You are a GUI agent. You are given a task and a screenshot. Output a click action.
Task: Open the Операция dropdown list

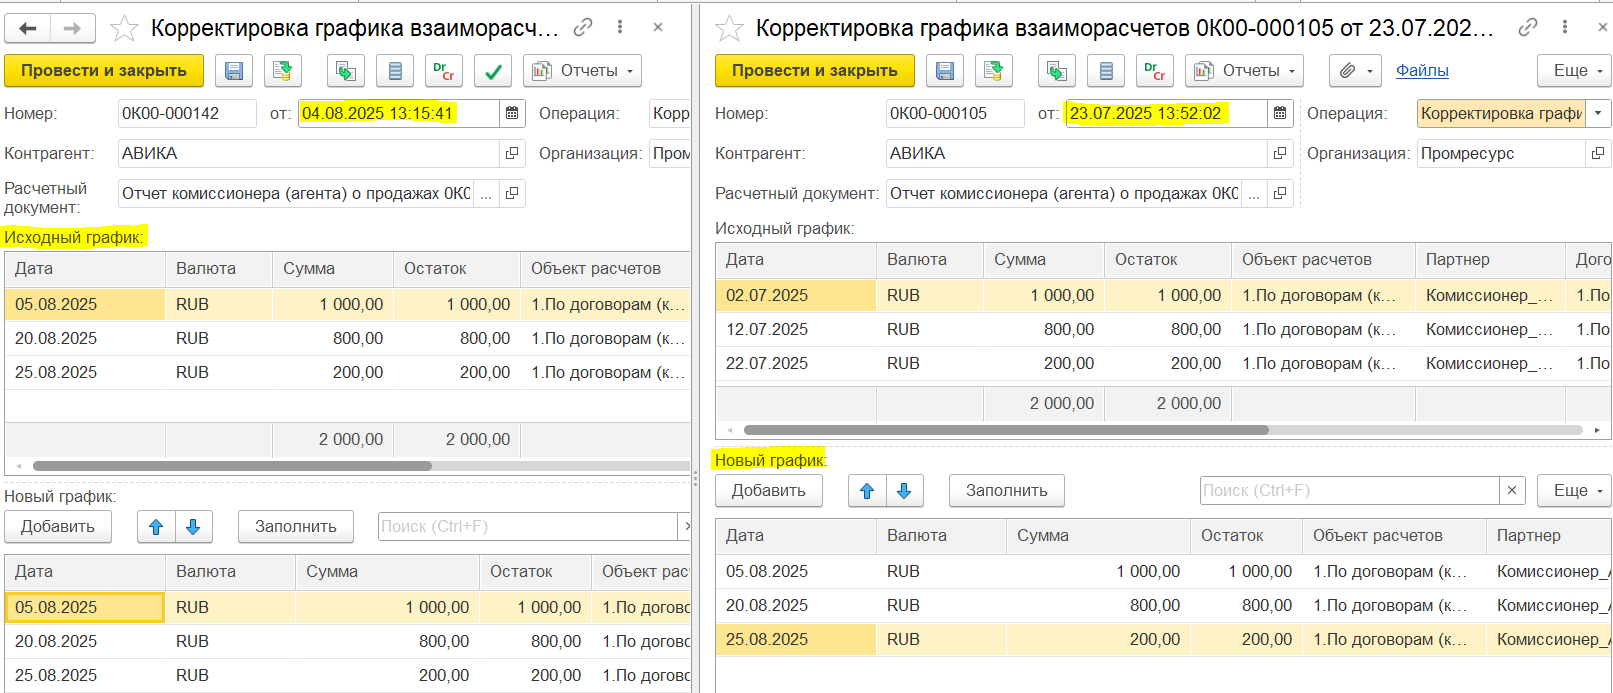point(1598,114)
